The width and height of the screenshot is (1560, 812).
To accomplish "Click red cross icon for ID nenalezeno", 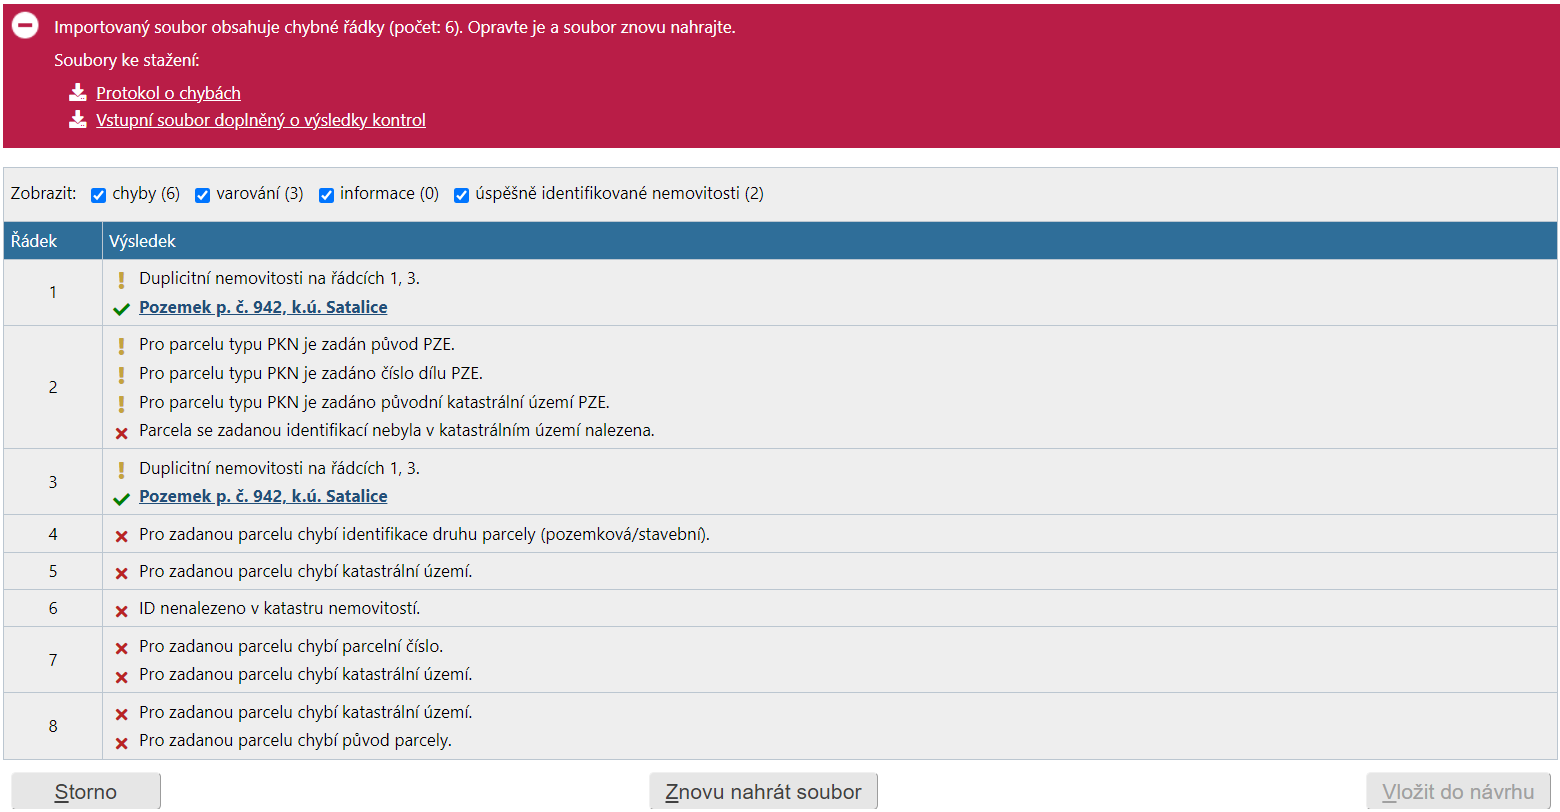I will coord(121,610).
